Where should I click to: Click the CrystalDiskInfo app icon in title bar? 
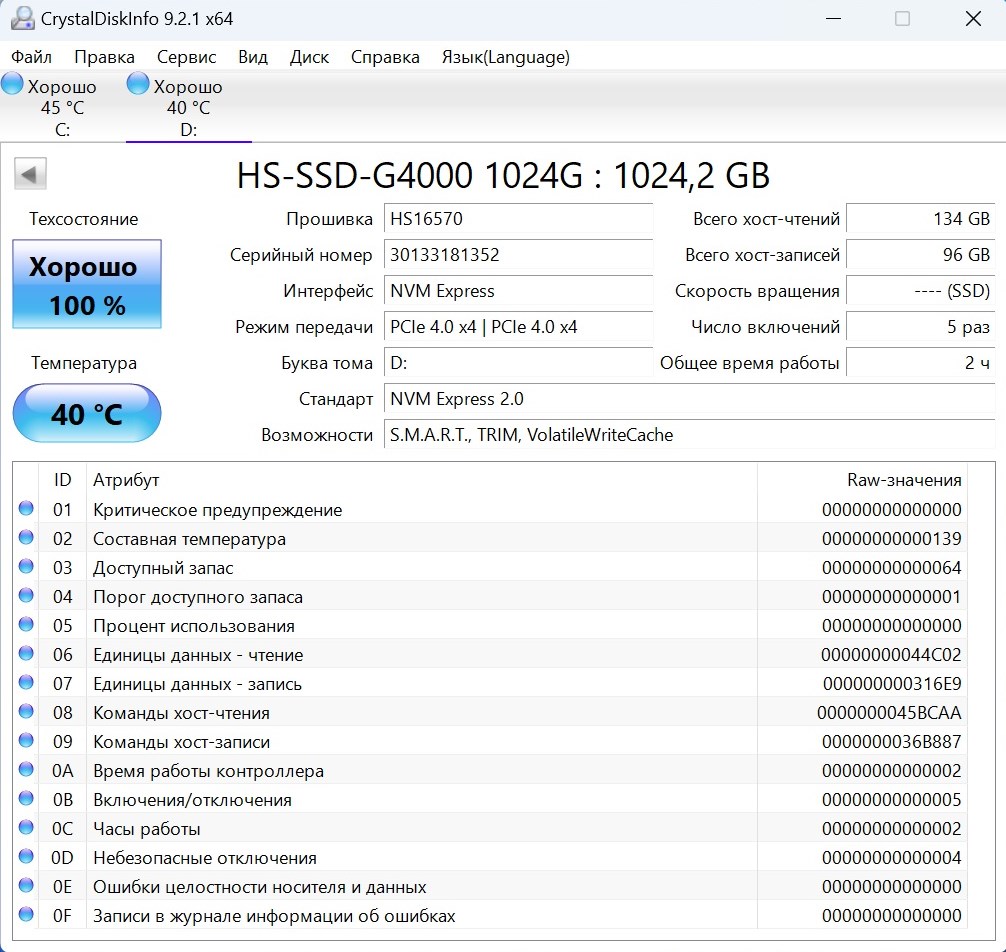[x=20, y=18]
